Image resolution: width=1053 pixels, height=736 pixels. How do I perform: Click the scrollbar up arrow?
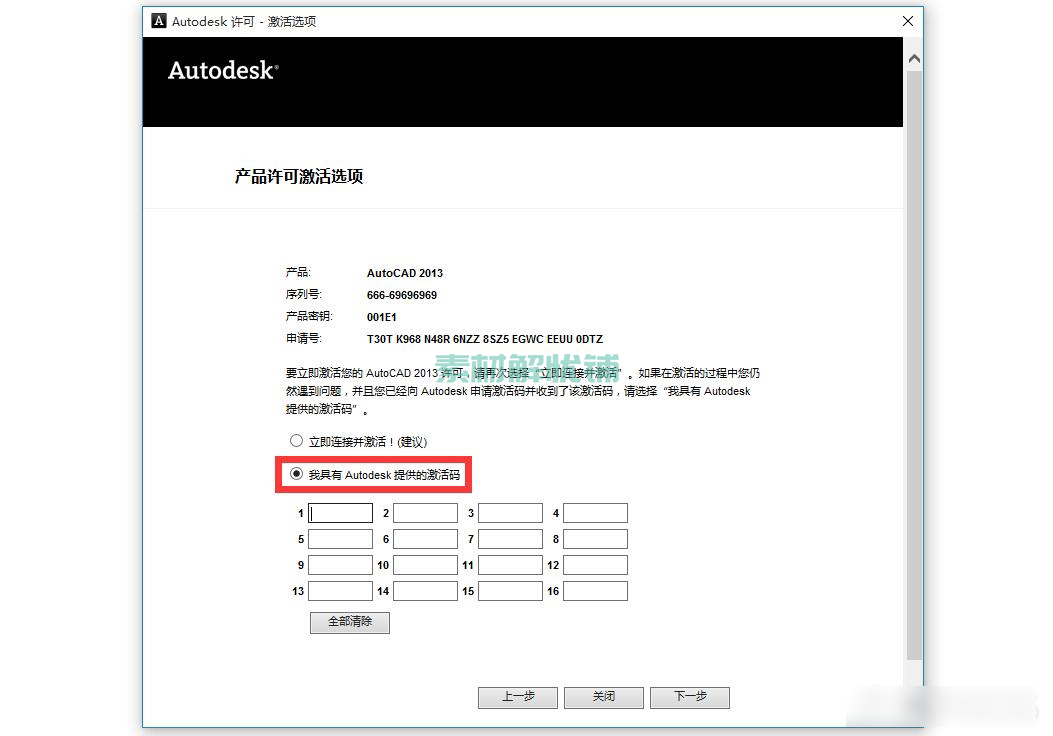click(x=914, y=59)
